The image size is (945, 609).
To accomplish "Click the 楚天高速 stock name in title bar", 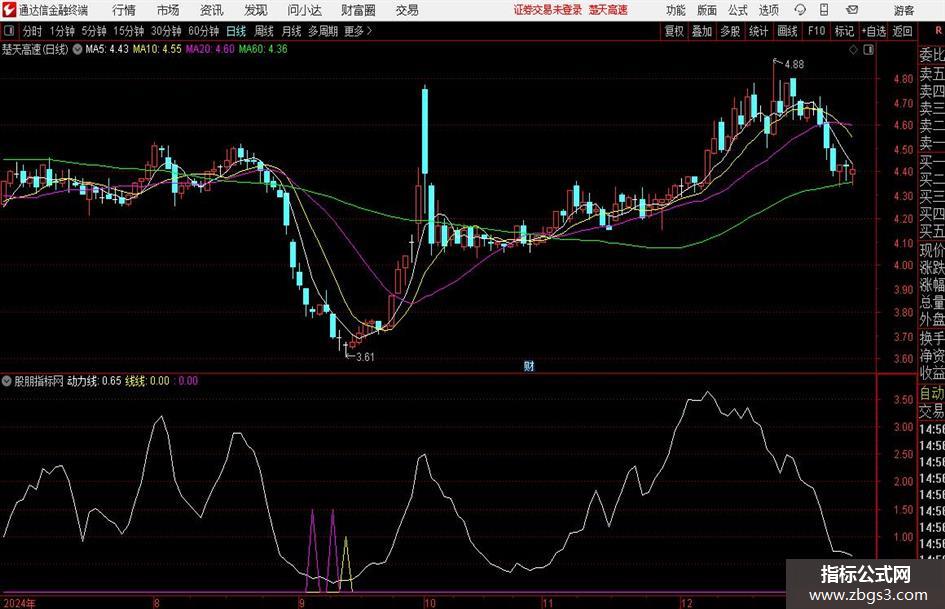I will tap(608, 10).
